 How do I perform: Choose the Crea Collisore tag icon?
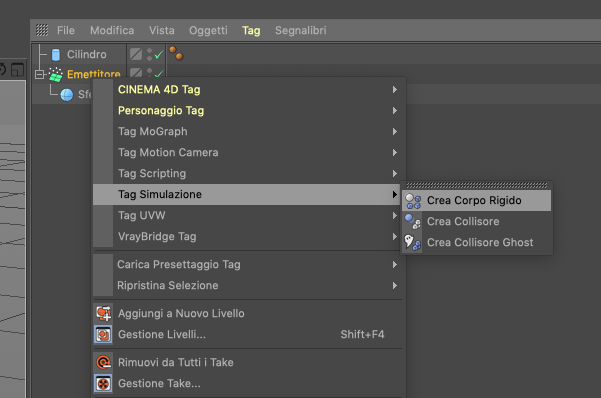(413, 222)
